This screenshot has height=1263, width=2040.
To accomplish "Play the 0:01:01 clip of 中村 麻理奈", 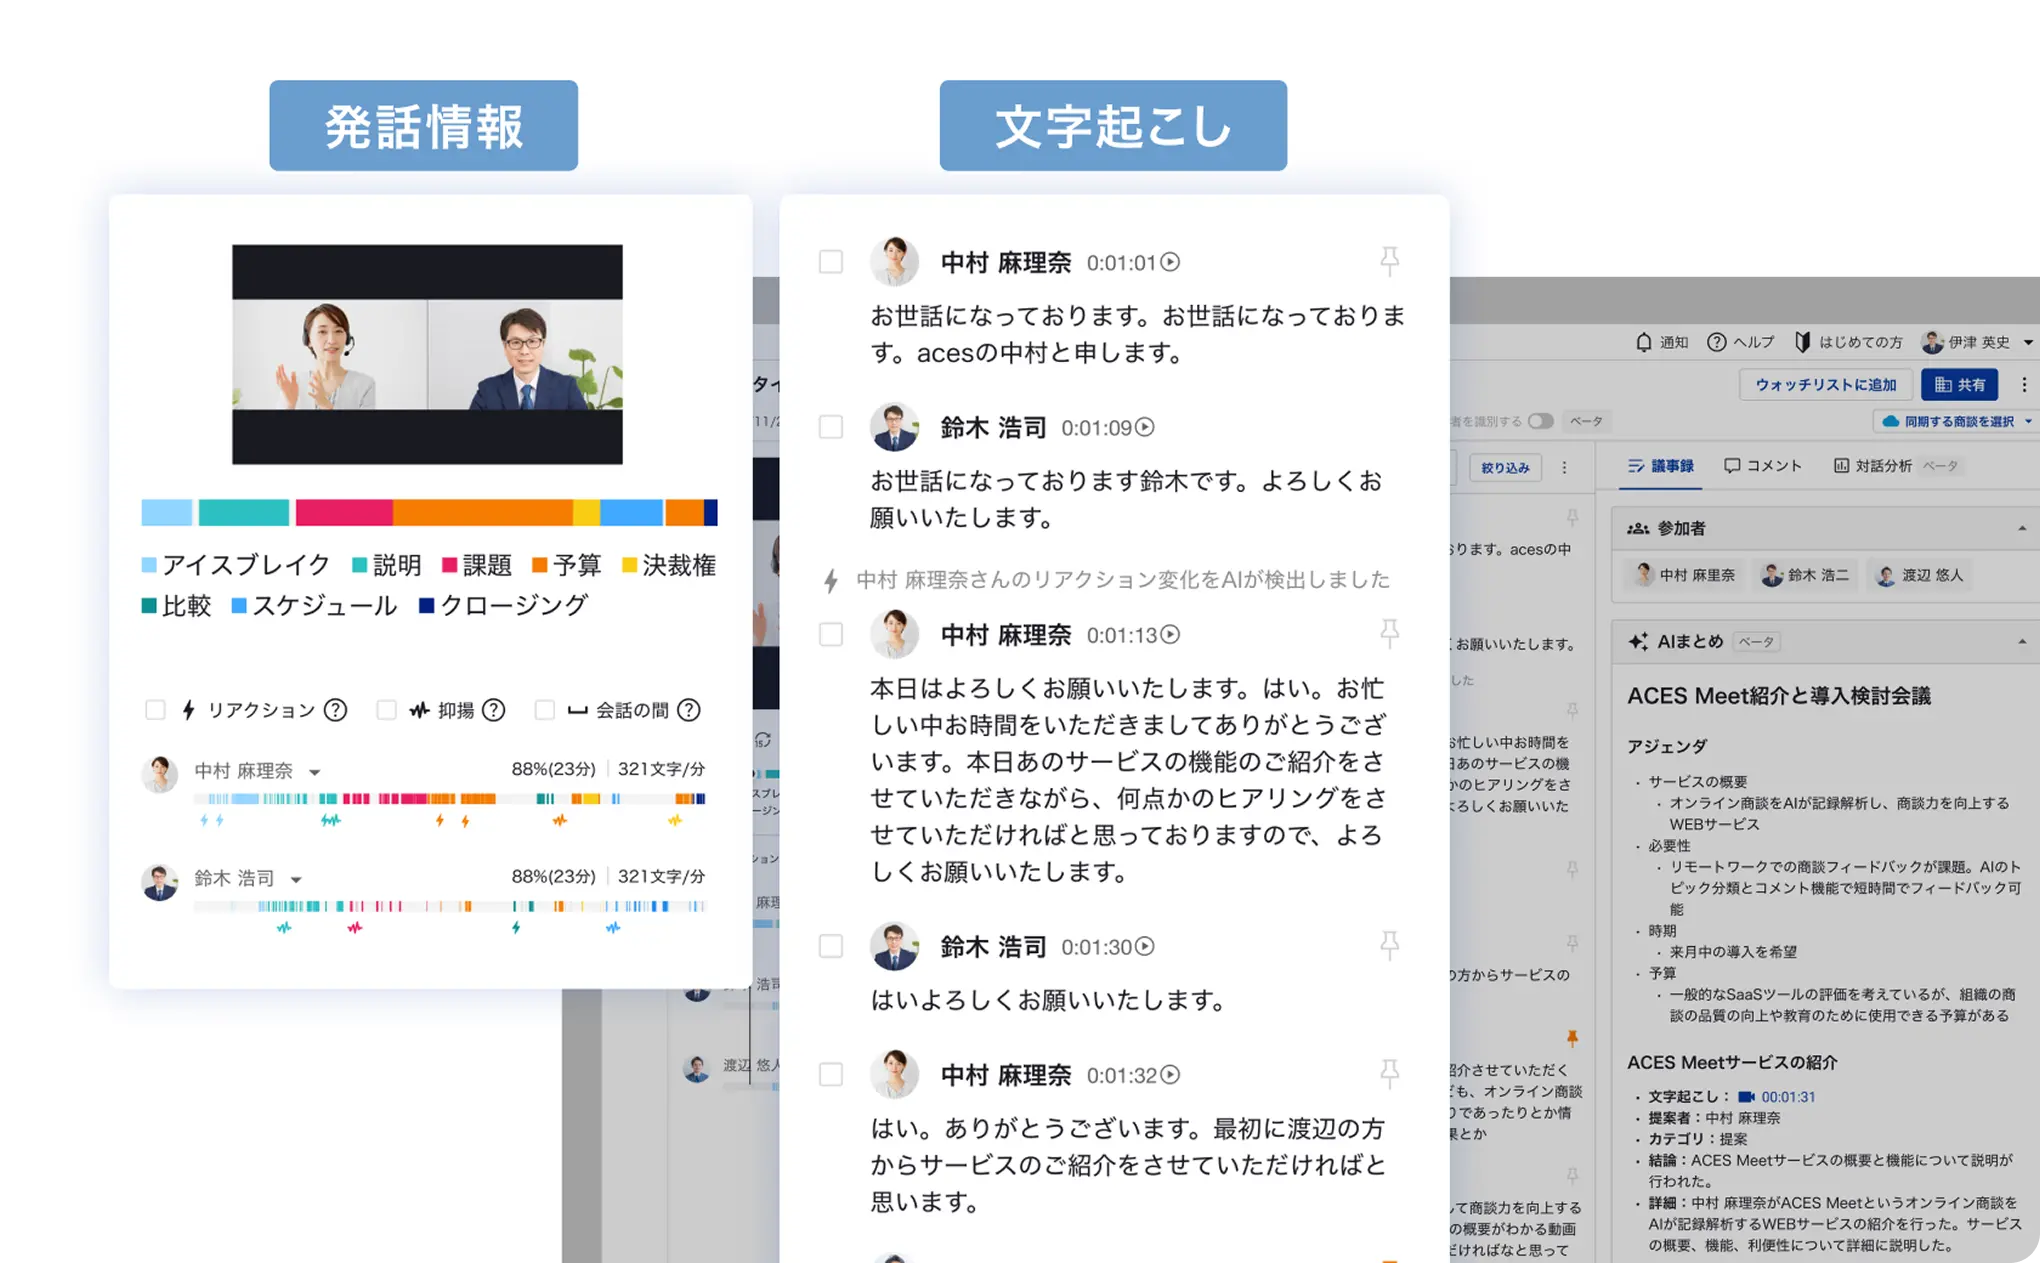I will (1170, 262).
